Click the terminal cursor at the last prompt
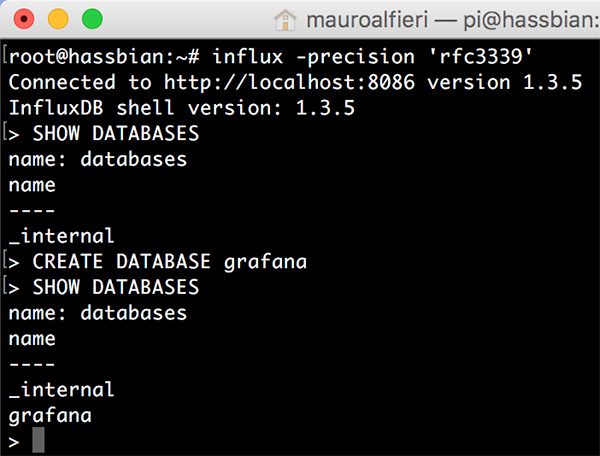 coord(39,441)
